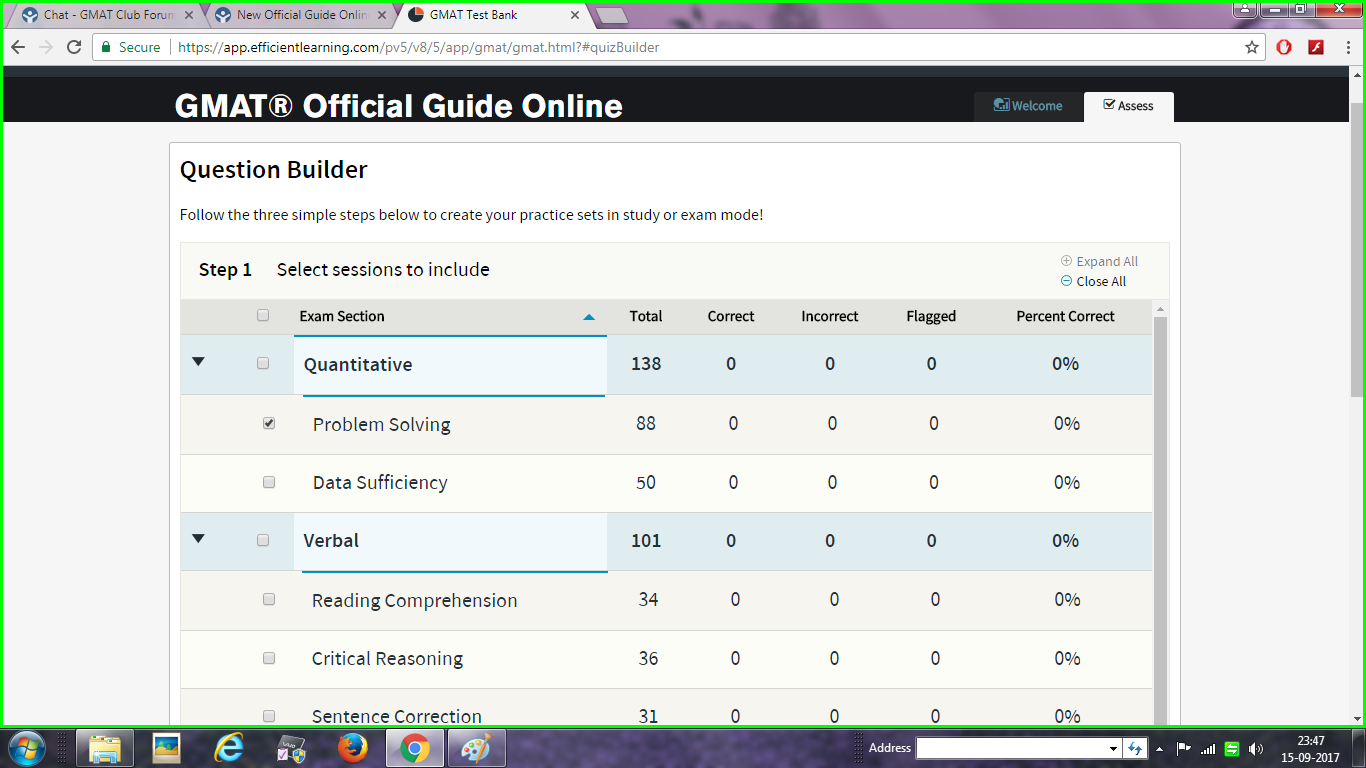
Task: Click the sort arrow in Exam Section header
Action: pos(589,317)
